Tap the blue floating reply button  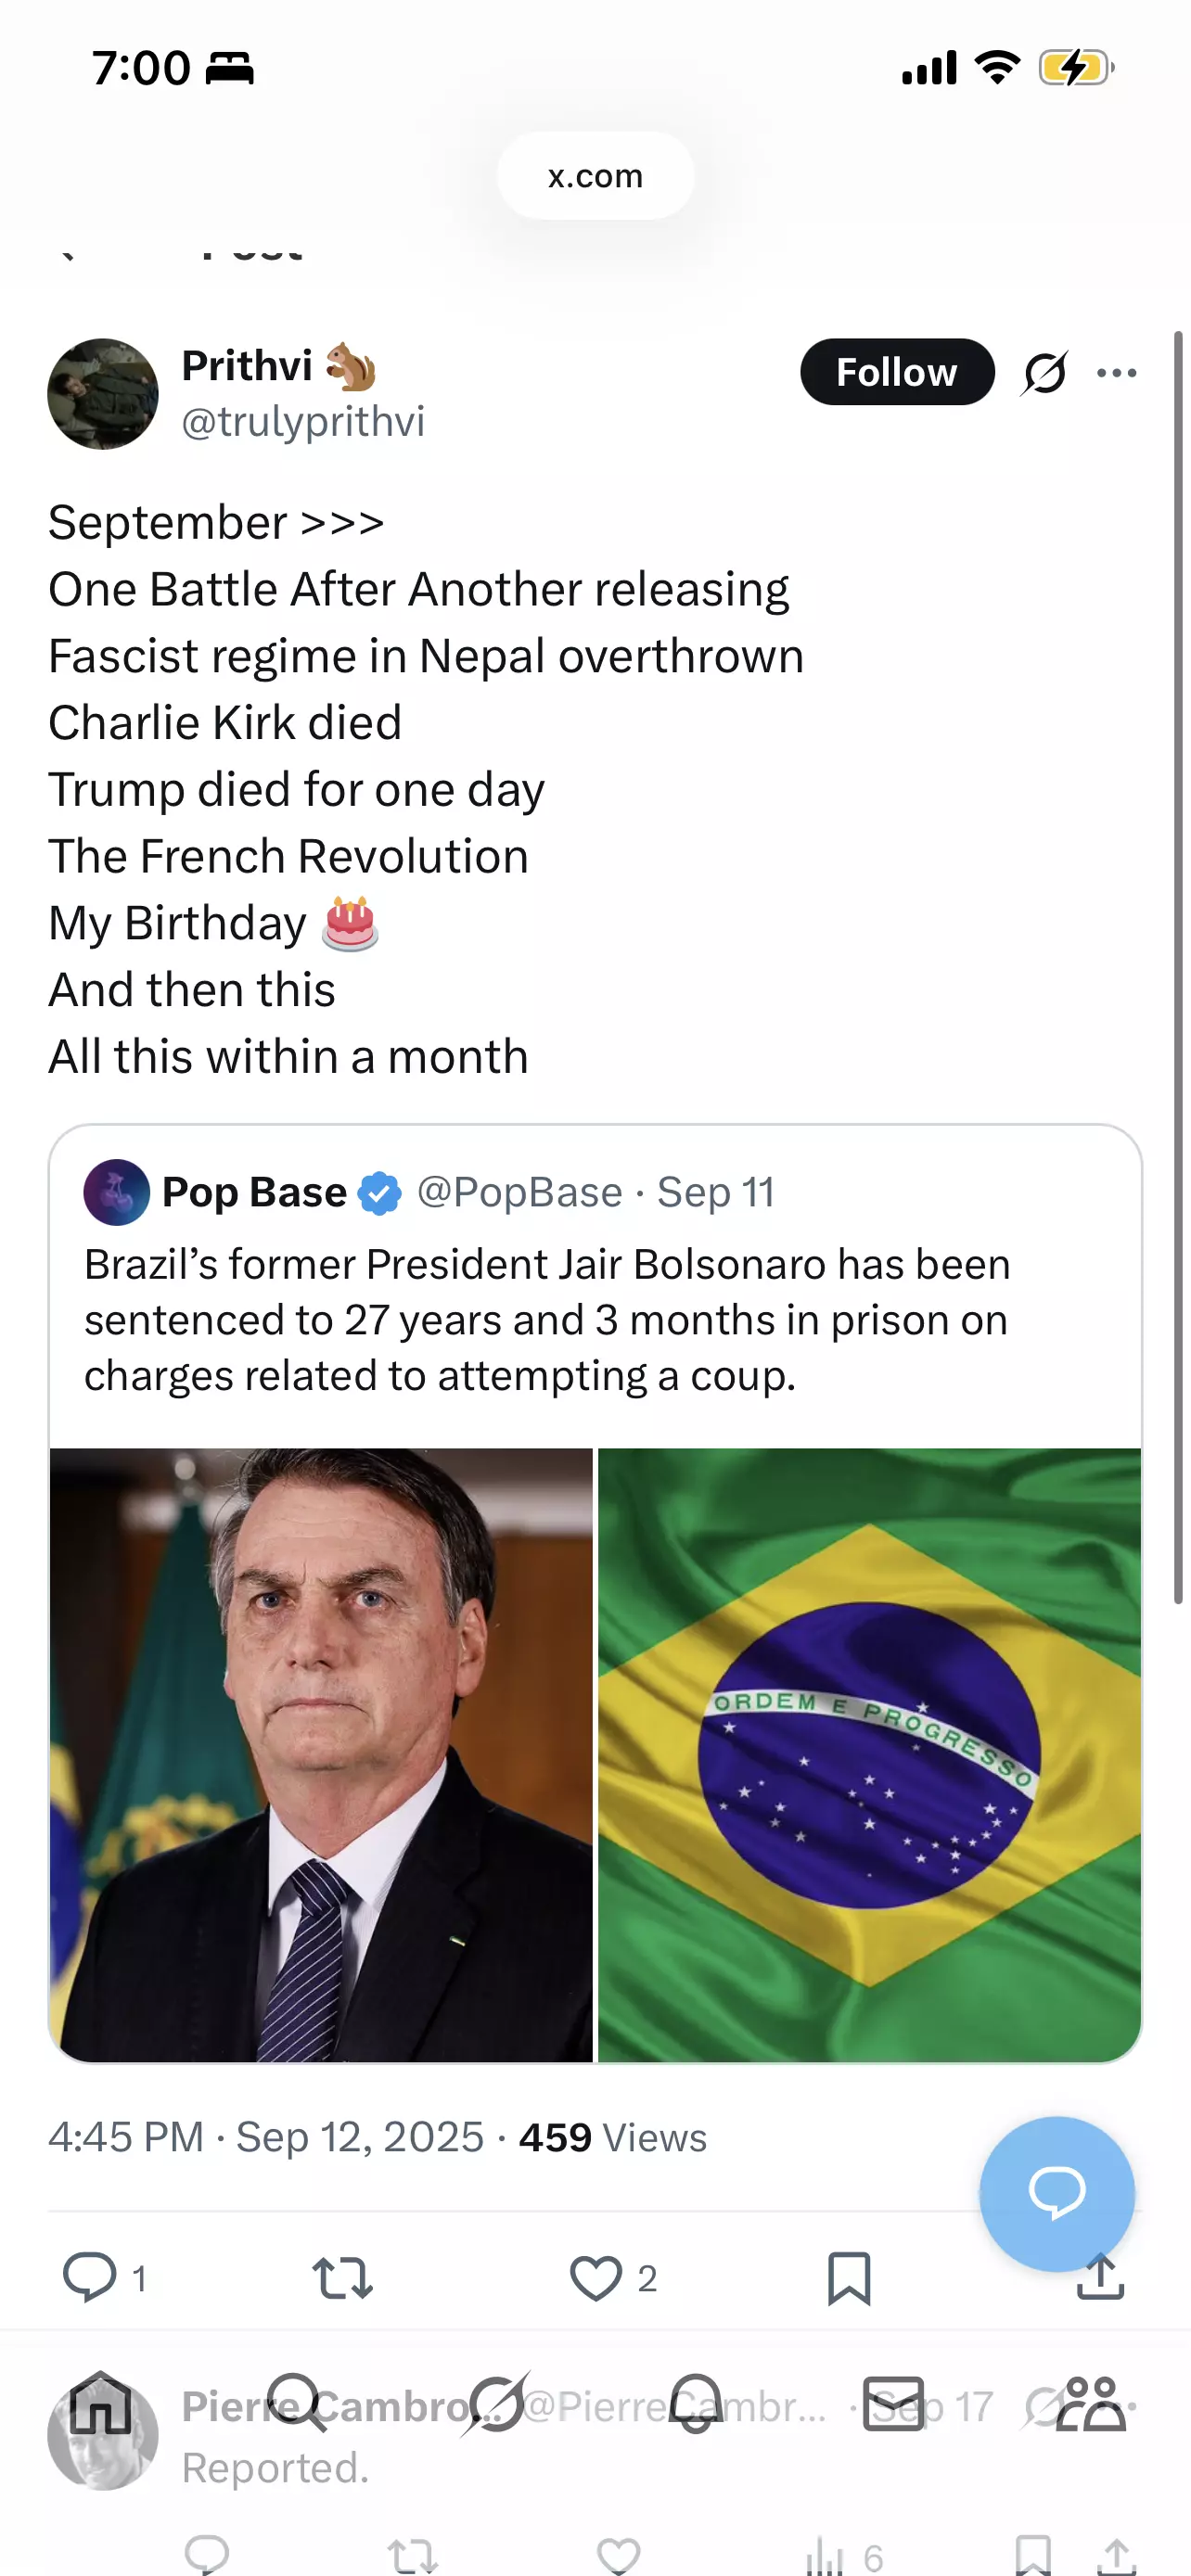pos(1057,2194)
